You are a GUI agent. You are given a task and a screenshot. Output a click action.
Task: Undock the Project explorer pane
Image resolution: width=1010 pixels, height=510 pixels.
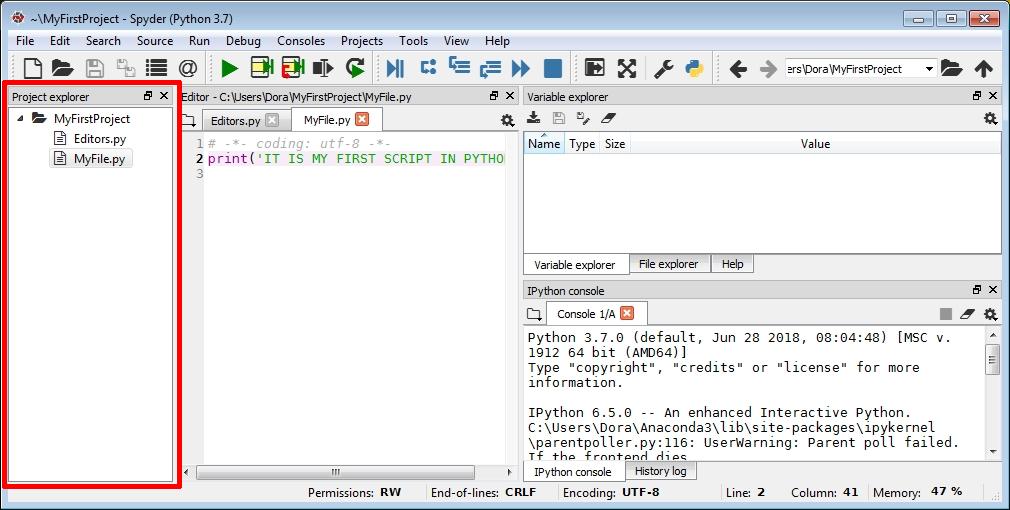pyautogui.click(x=148, y=96)
